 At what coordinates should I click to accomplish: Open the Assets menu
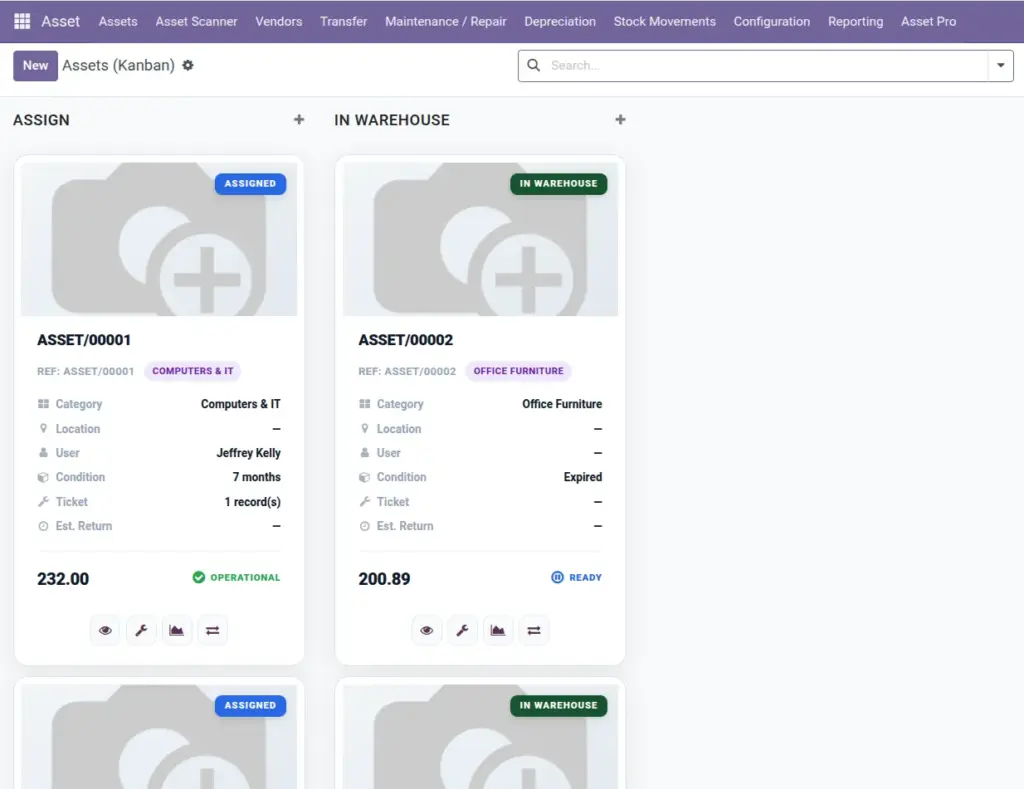118,22
